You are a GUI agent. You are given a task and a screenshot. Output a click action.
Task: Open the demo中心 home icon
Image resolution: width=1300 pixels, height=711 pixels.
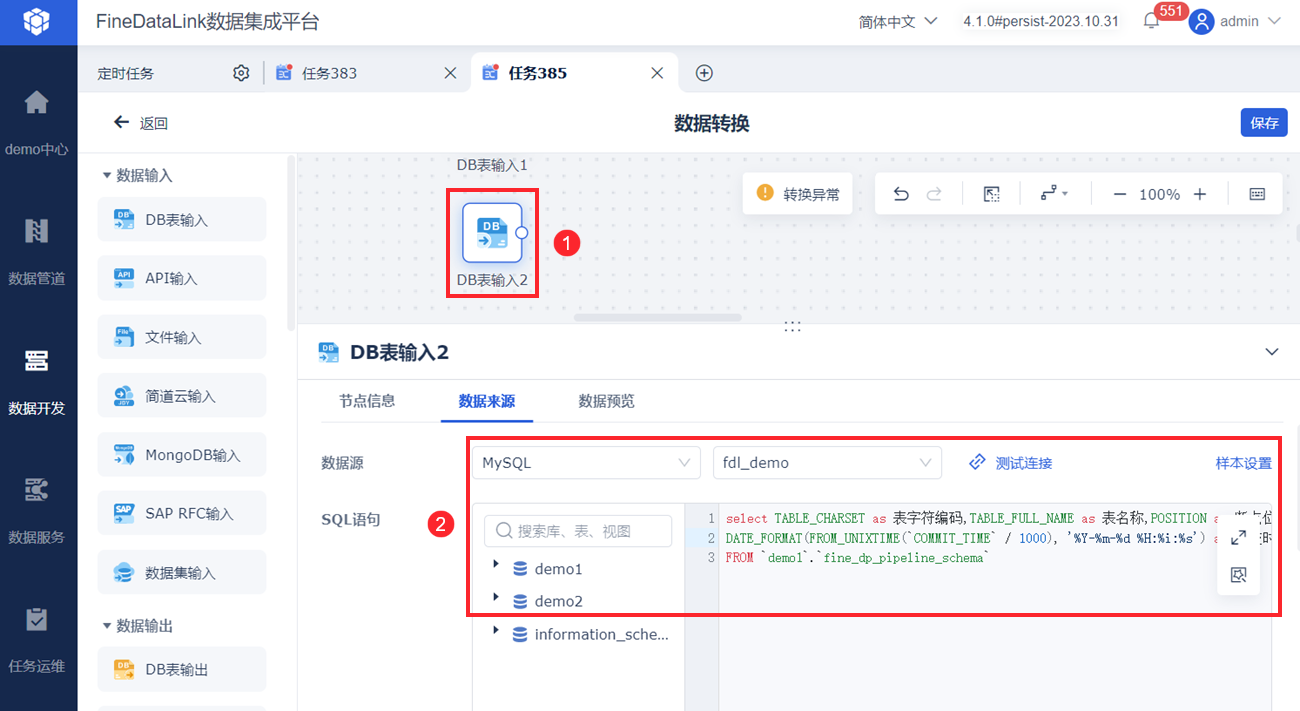point(37,102)
